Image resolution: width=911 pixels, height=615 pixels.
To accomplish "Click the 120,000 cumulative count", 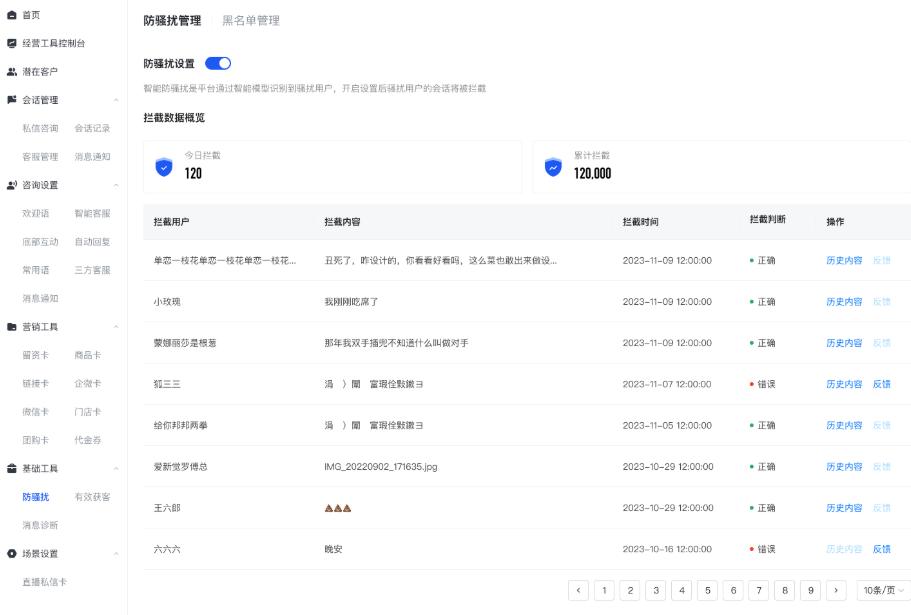I will 592,174.
